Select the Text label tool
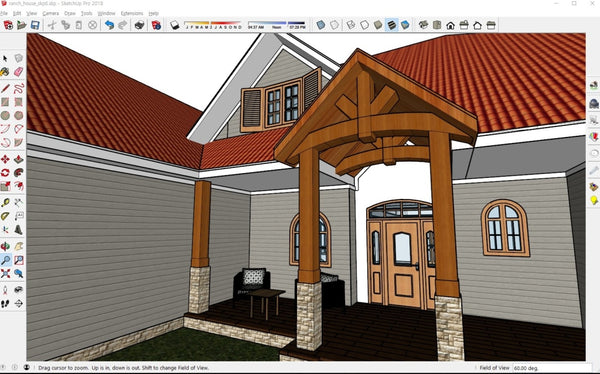The image size is (600, 374). pyautogui.click(x=18, y=216)
